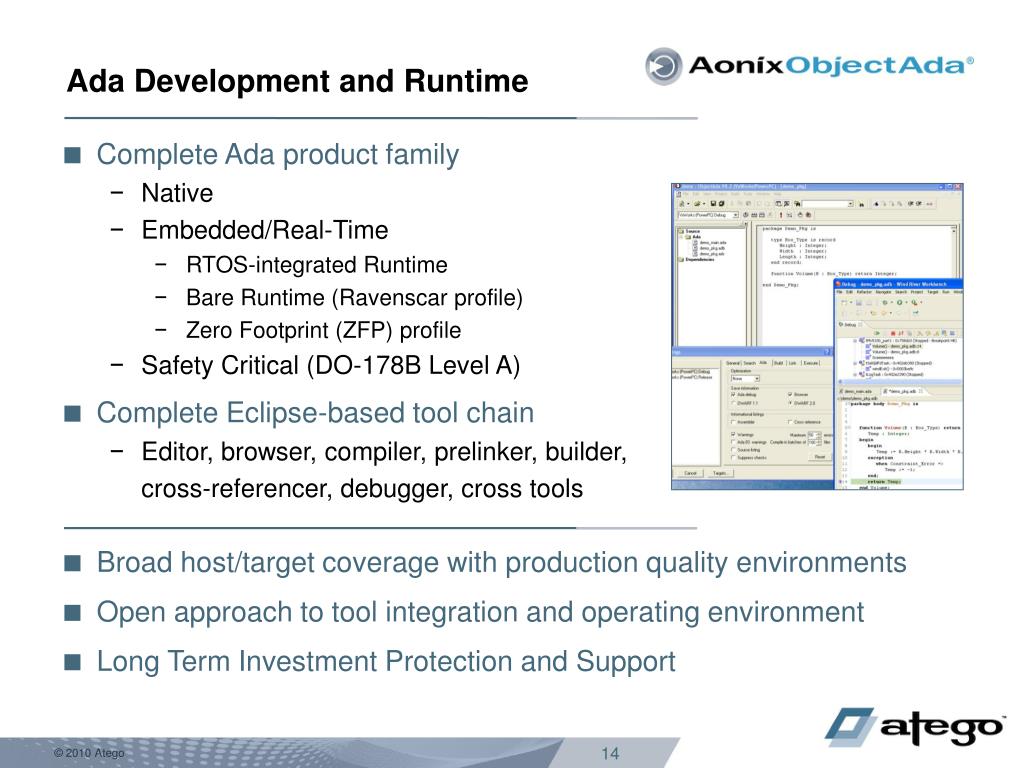Toggle 'Browser' checkbox in settings dialog
This screenshot has width=1024, height=768.
tap(790, 394)
